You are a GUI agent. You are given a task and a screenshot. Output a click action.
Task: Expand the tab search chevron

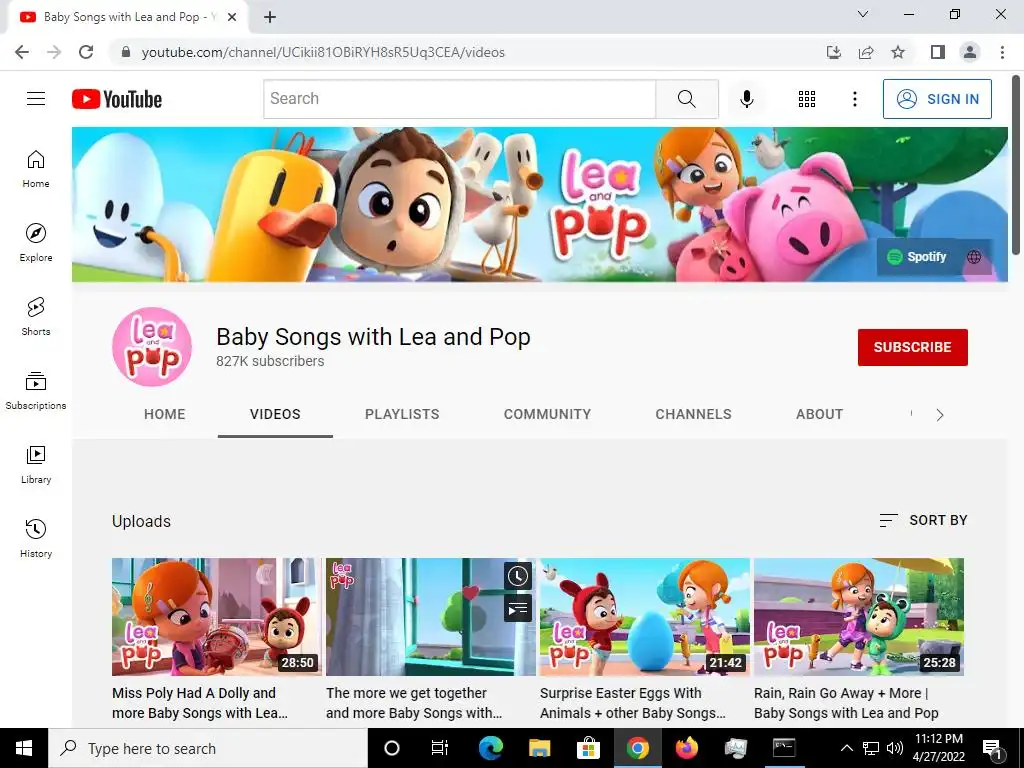tap(863, 14)
